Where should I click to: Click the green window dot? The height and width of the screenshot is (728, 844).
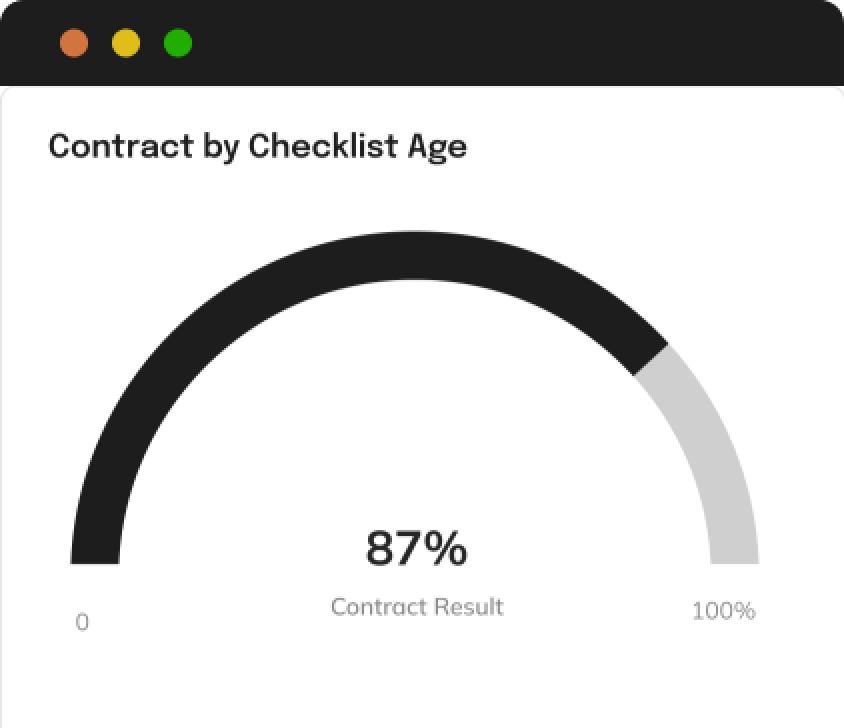pos(178,43)
